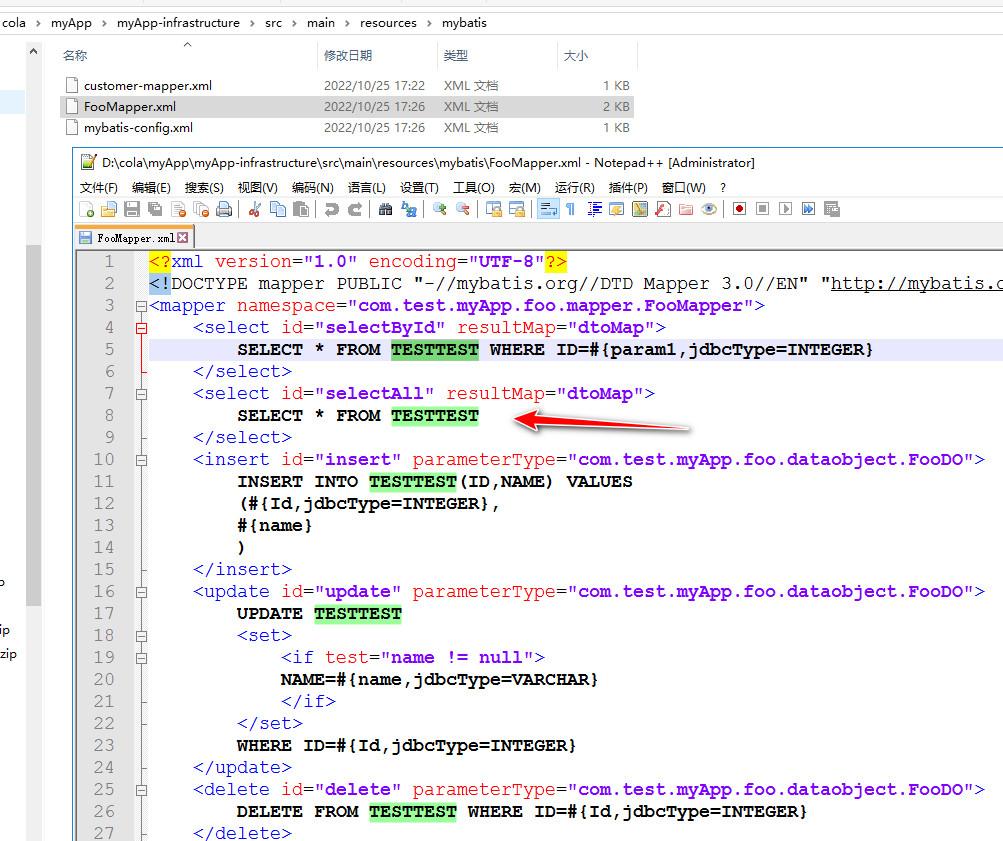The width and height of the screenshot is (1003, 841).
Task: Click the Paste toolbar icon
Action: pyautogui.click(x=301, y=209)
